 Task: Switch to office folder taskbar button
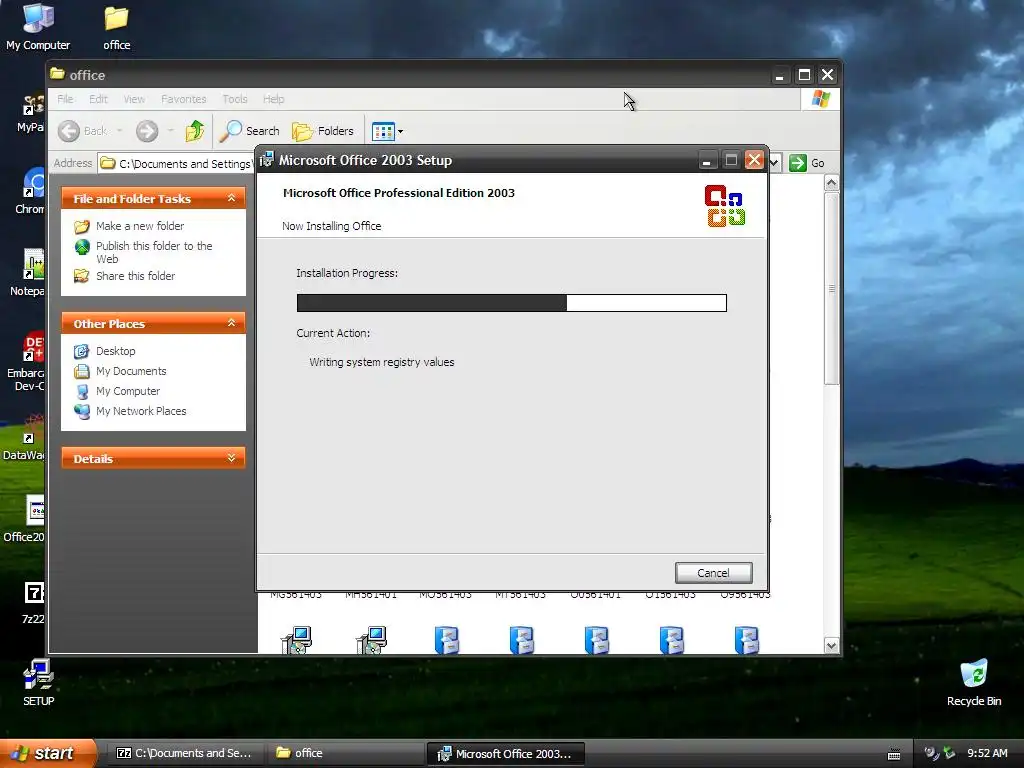[x=345, y=754]
